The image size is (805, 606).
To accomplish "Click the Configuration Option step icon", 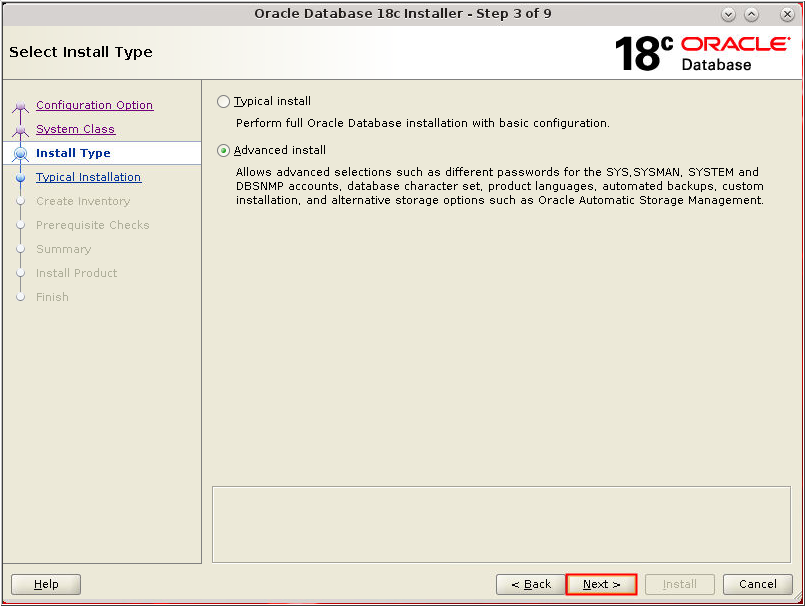I will click(x=20, y=105).
